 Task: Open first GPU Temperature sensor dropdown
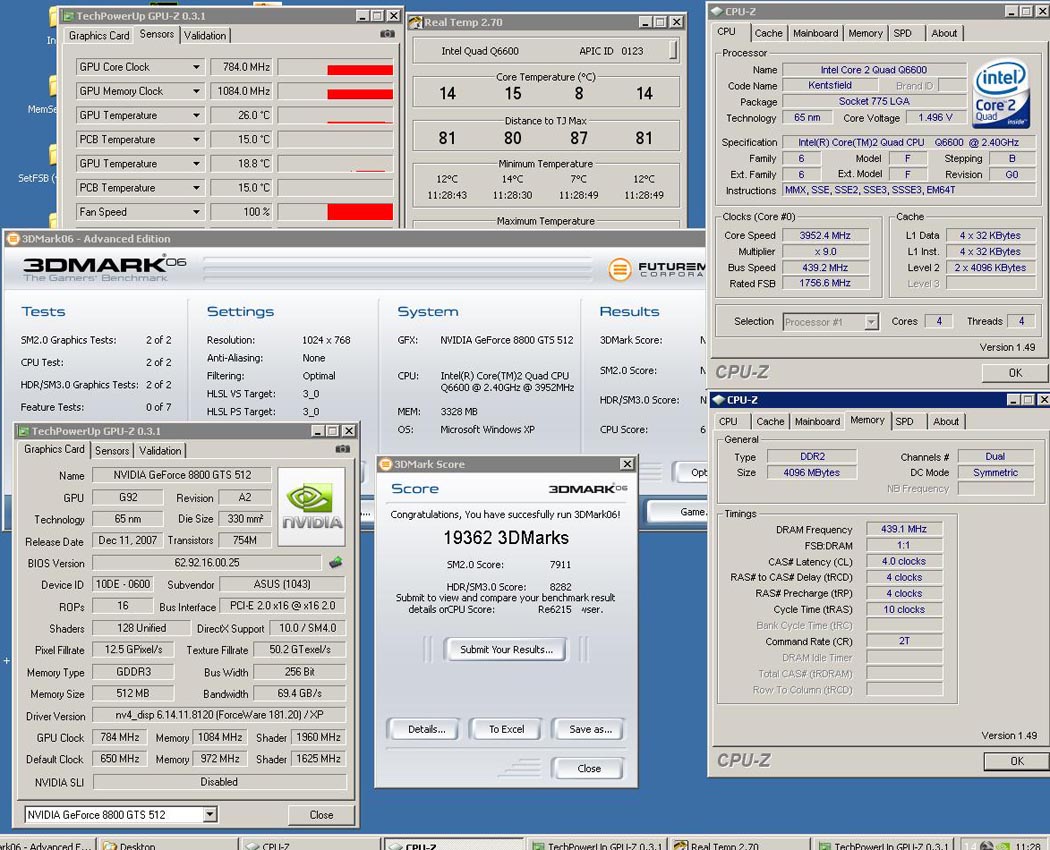click(x=196, y=115)
